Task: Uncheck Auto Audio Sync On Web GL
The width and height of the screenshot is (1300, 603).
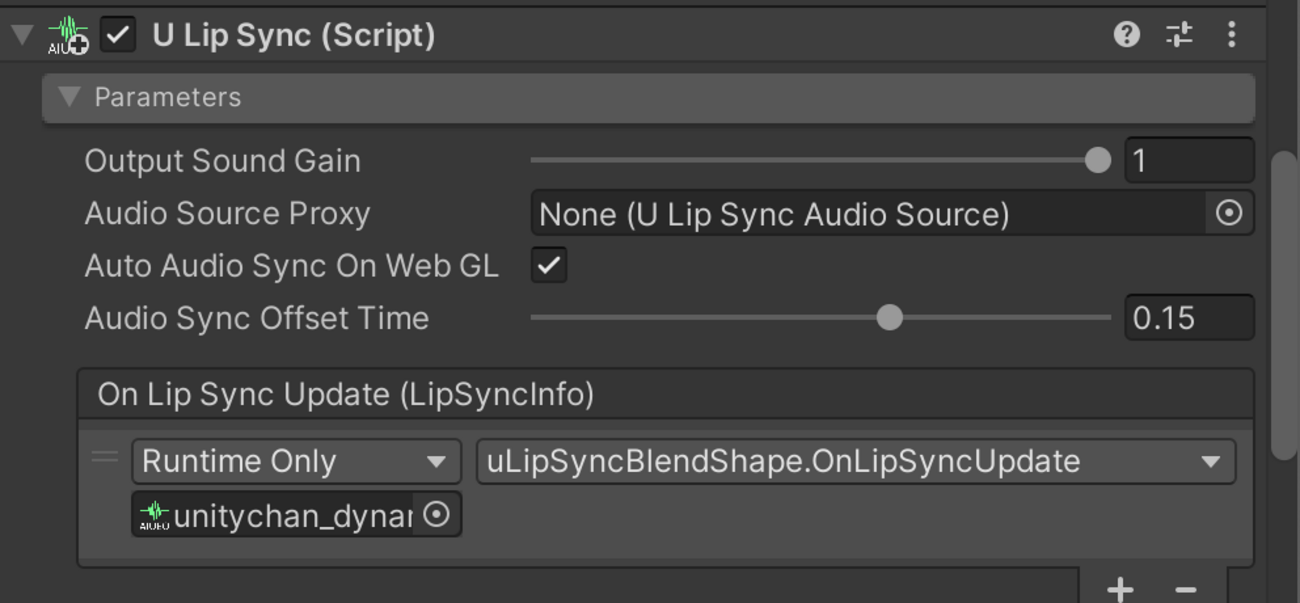Action: pyautogui.click(x=549, y=266)
